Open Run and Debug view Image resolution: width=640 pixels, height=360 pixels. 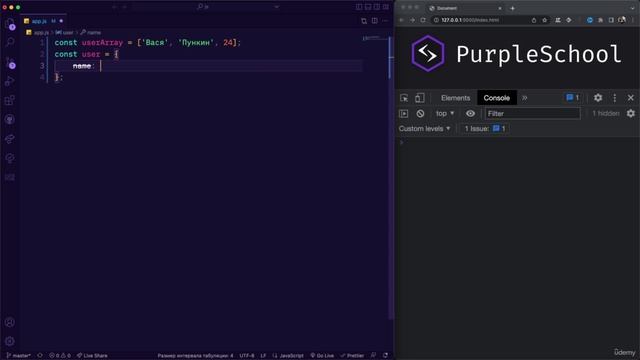pos(10,81)
